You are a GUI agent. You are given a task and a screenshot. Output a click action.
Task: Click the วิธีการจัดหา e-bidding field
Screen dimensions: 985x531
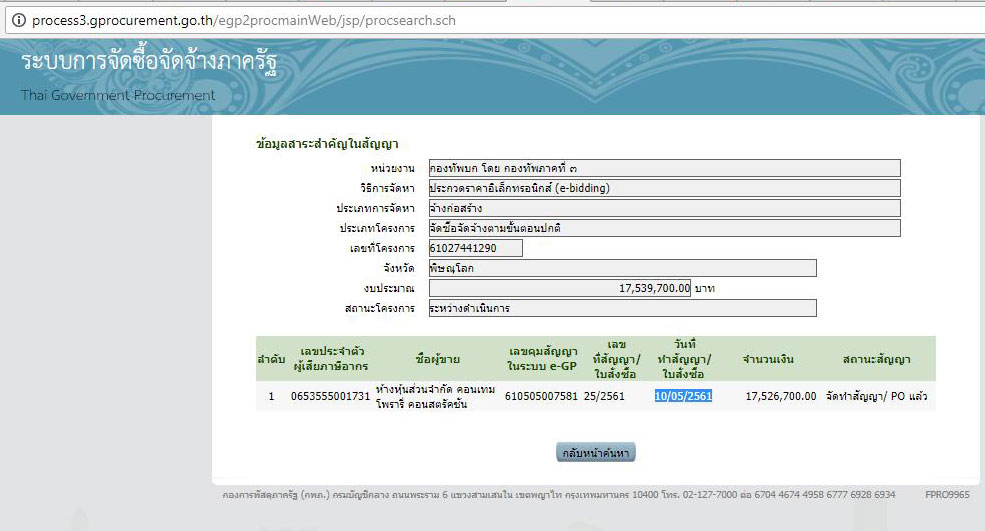[664, 188]
